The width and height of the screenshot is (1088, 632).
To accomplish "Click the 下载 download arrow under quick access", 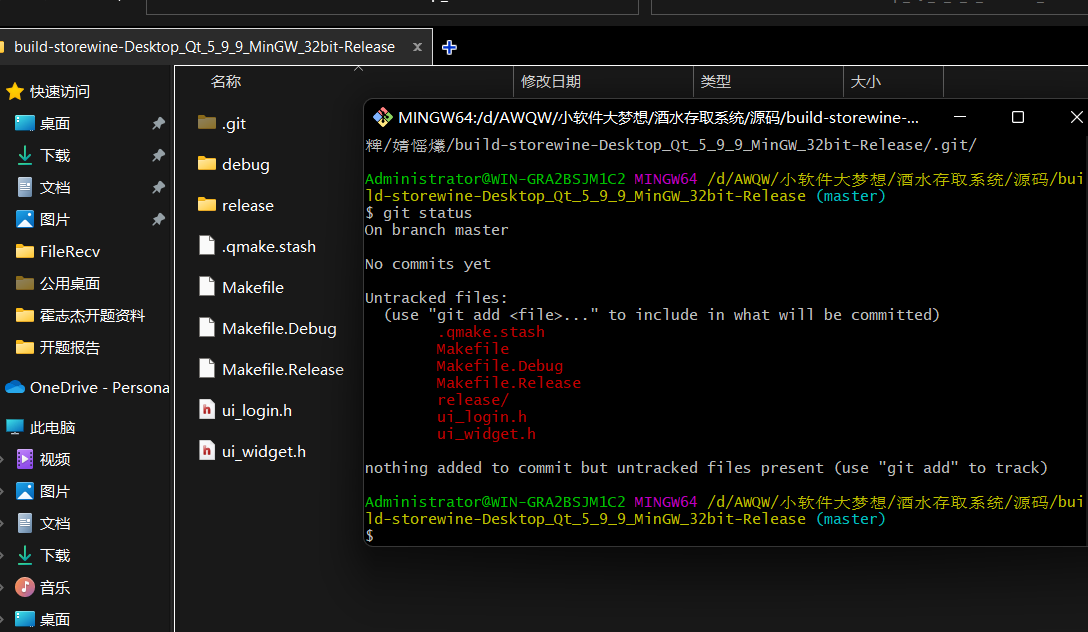I will pyautogui.click(x=24, y=155).
